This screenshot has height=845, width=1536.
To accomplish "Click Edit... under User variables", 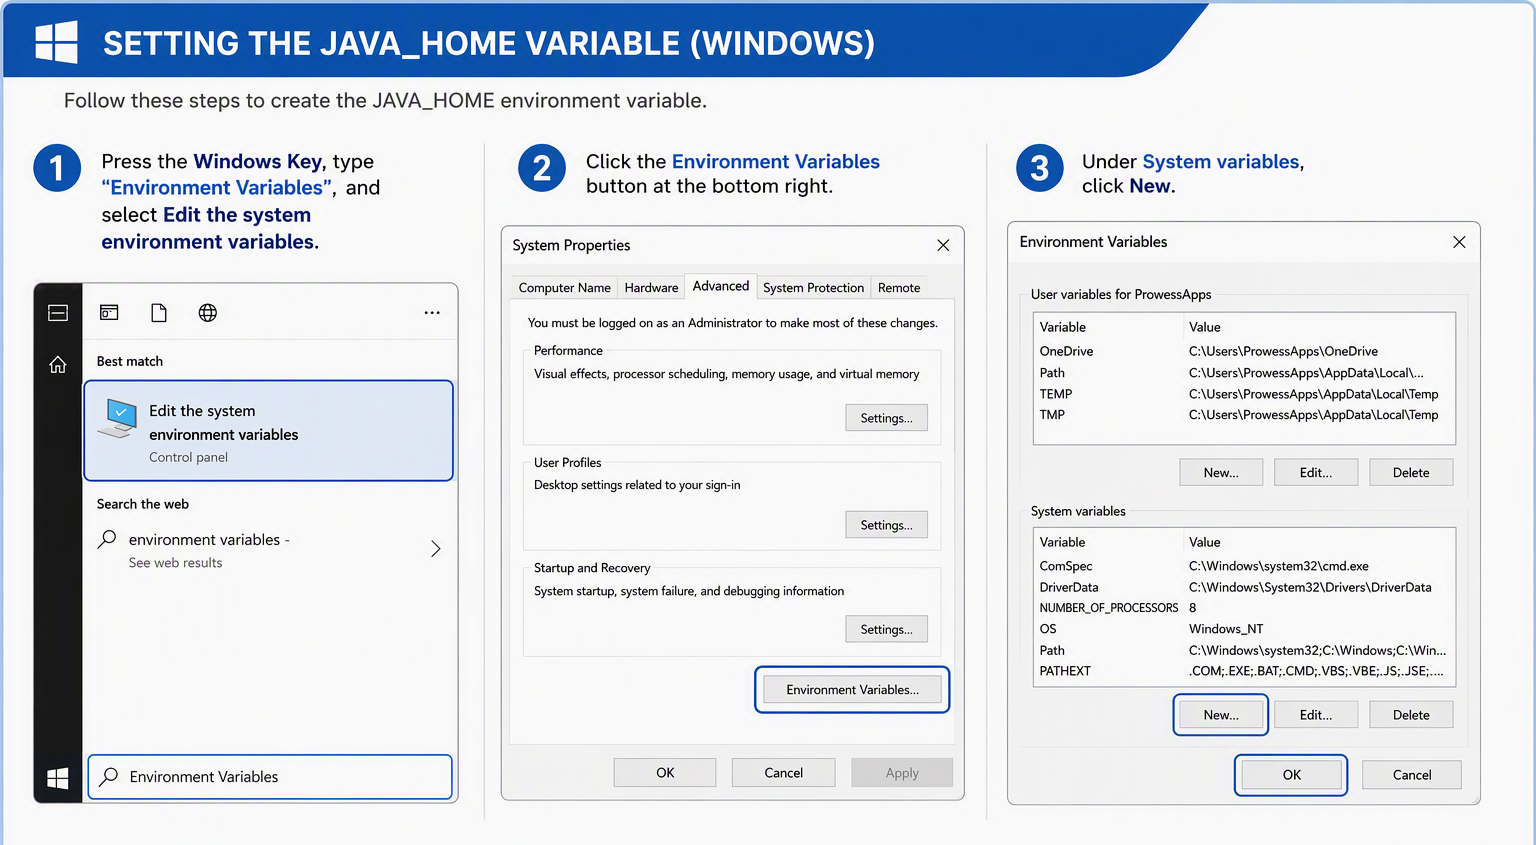I will coord(1316,473).
